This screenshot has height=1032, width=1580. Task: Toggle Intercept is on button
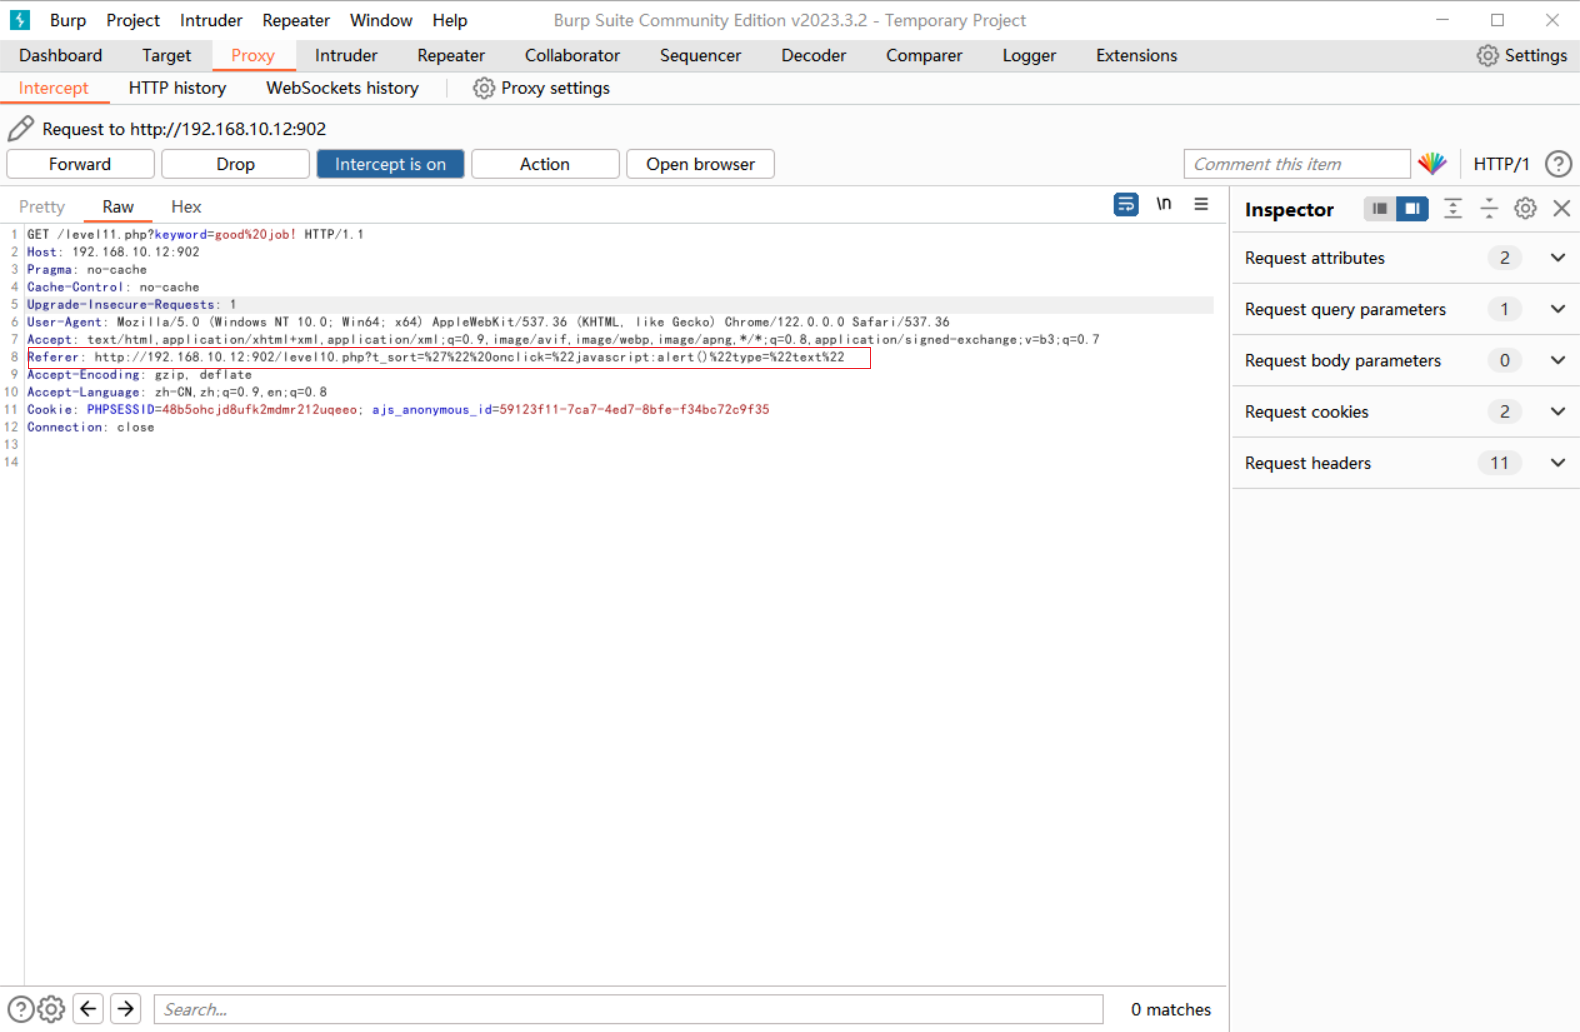click(x=390, y=164)
